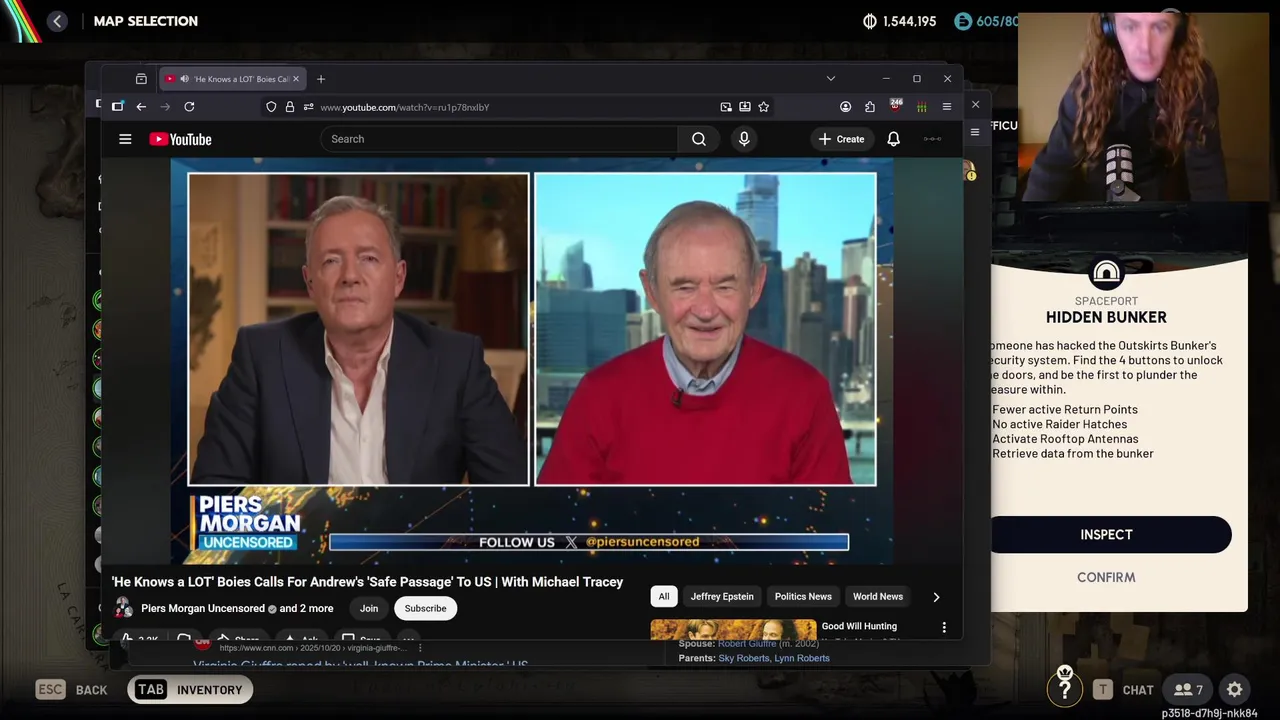
Task: Run search with magnifier button
Action: pos(699,139)
